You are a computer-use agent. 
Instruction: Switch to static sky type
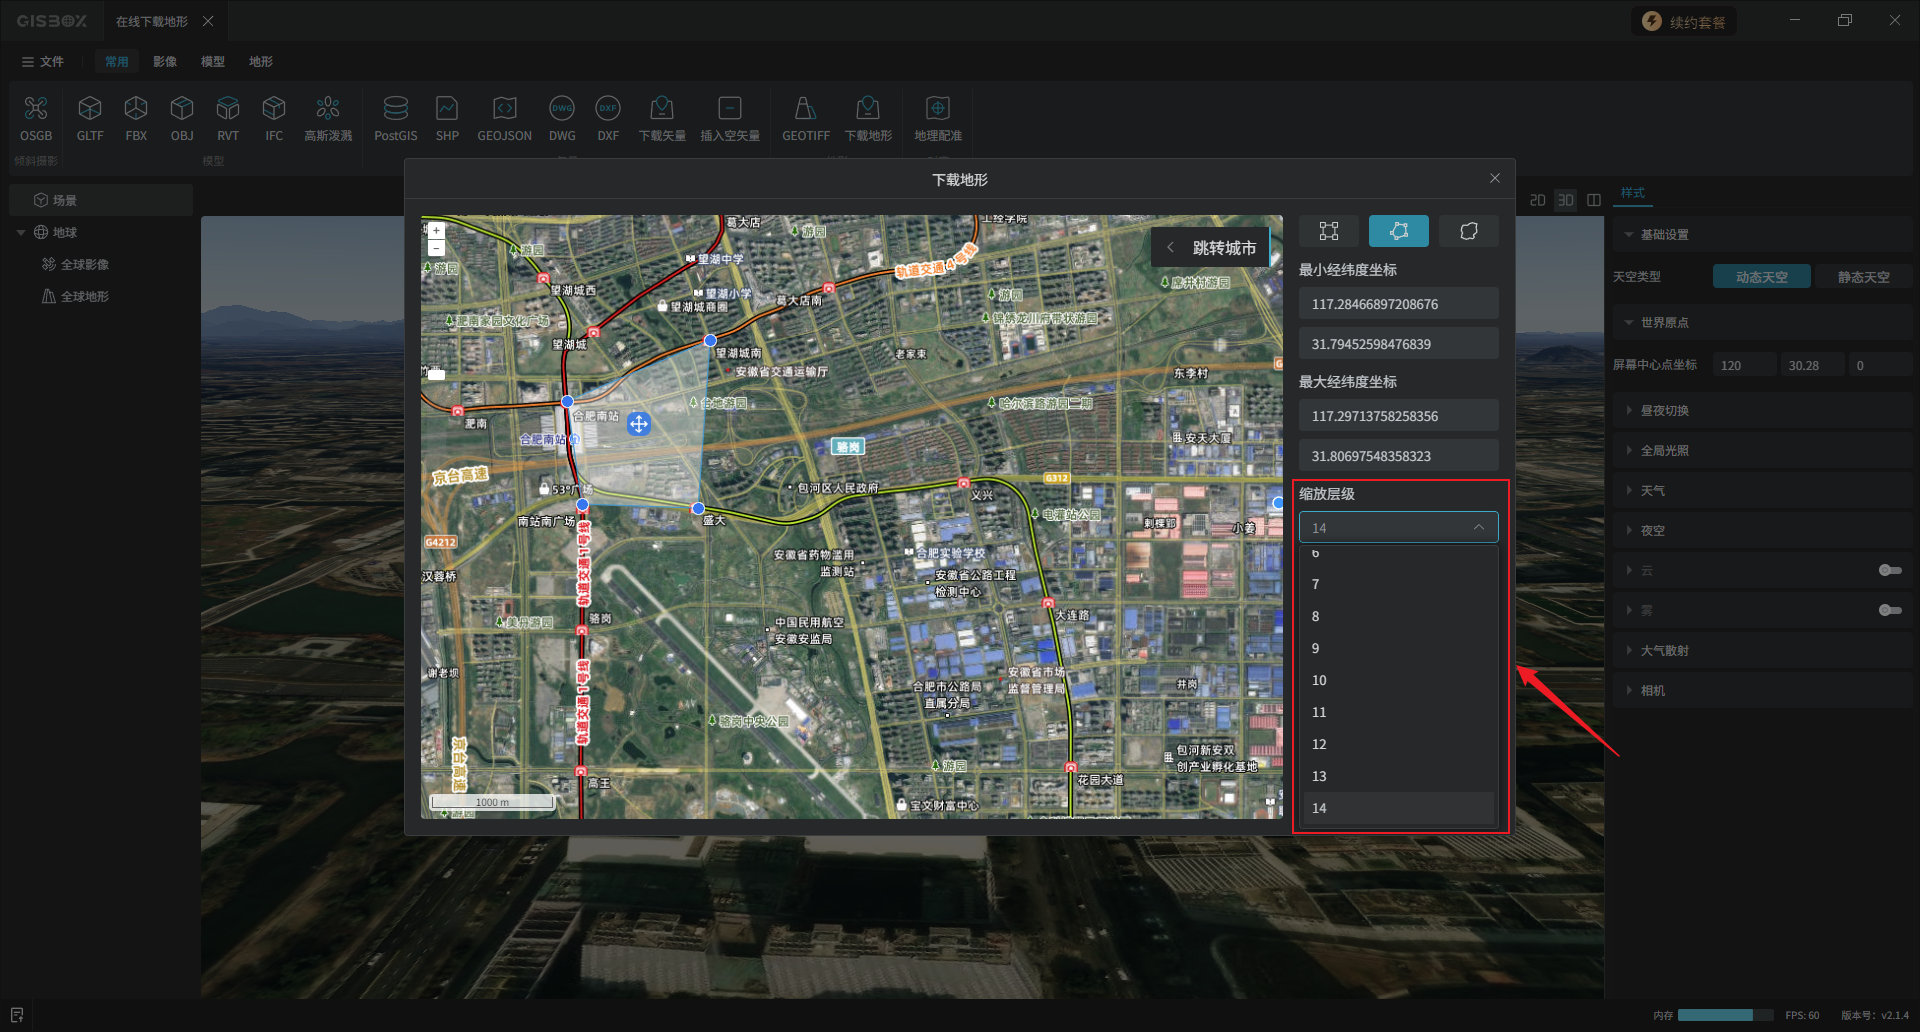(x=1863, y=277)
